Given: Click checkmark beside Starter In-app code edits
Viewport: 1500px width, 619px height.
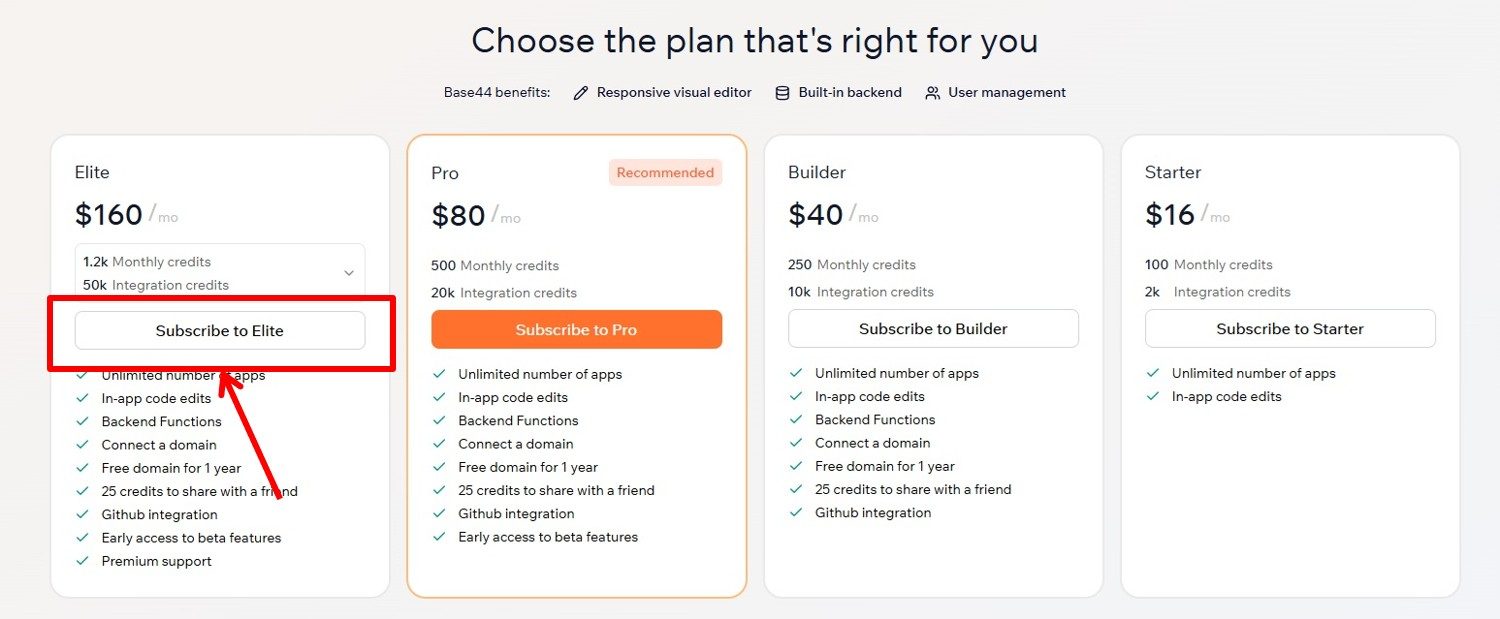Looking at the screenshot, I should [1153, 397].
